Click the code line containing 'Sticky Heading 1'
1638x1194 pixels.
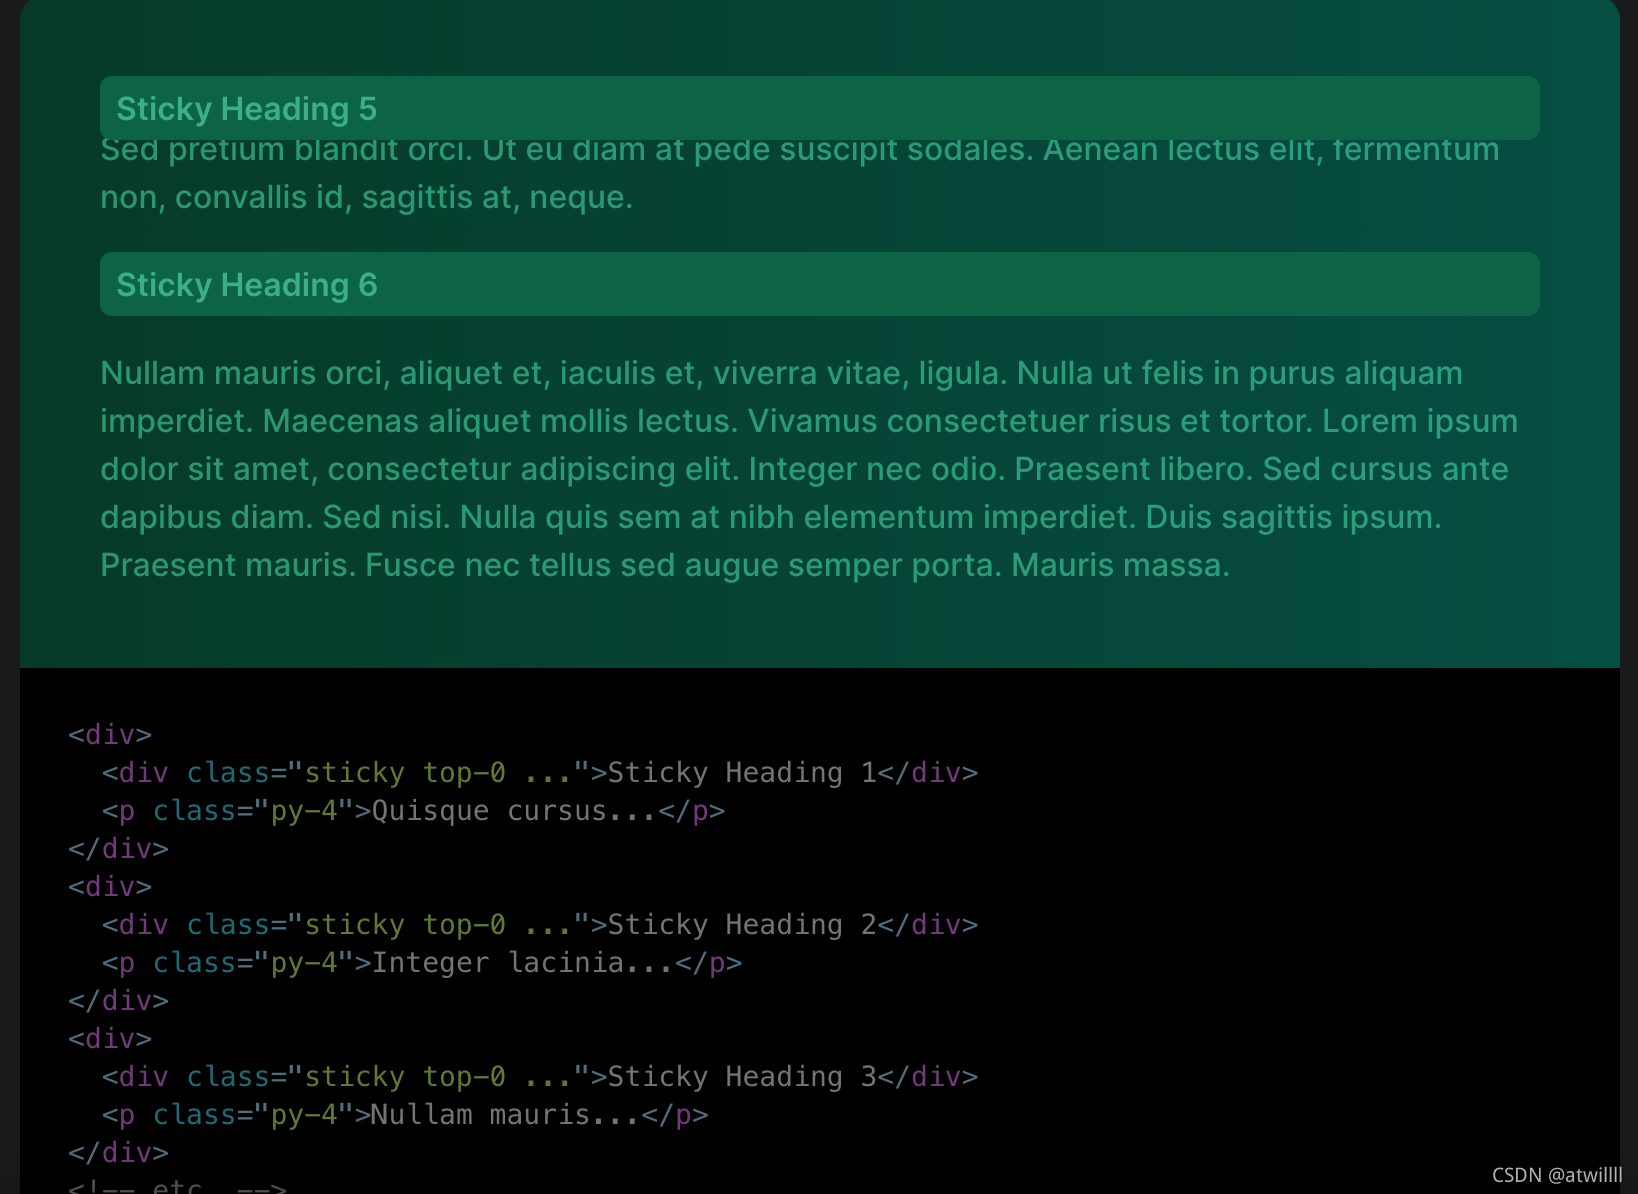(540, 773)
